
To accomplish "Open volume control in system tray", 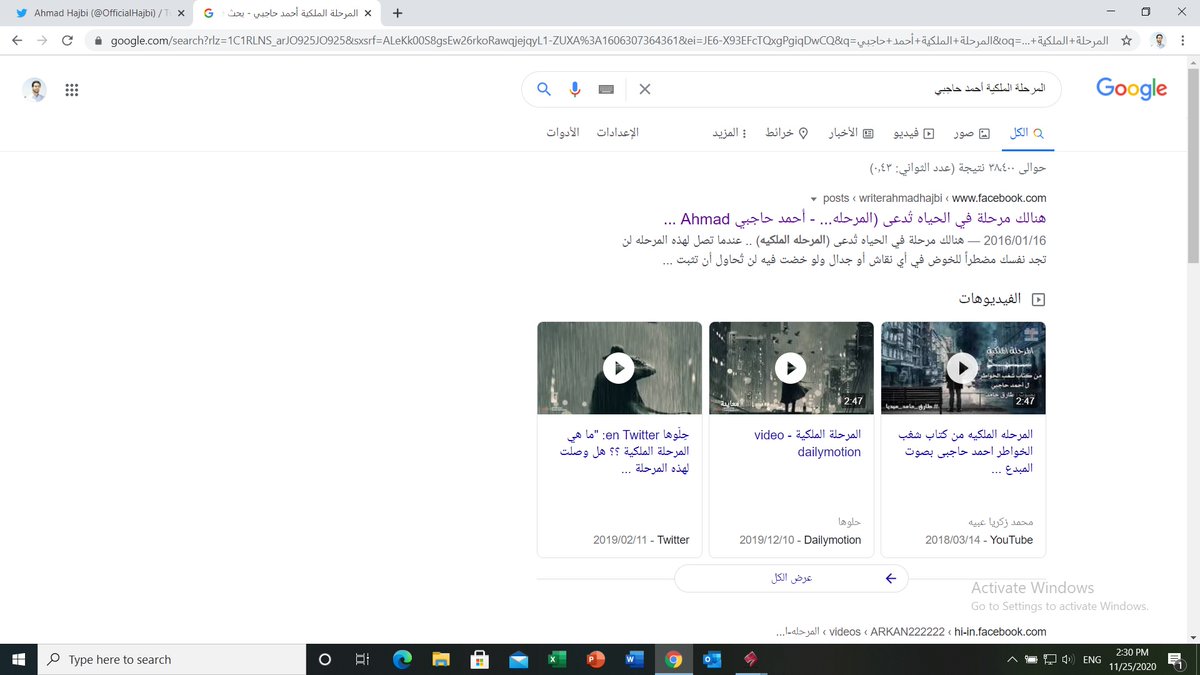I will coord(1069,659).
